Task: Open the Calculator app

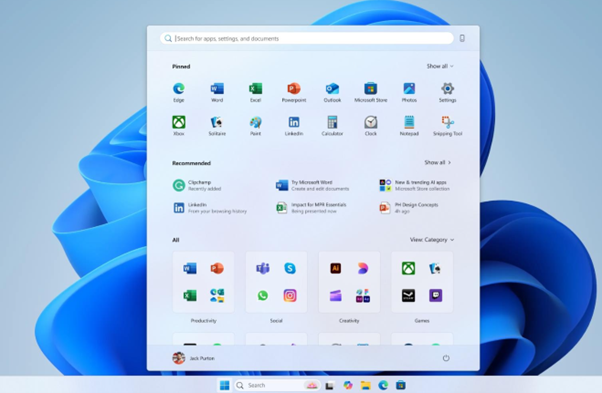Action: point(332,126)
